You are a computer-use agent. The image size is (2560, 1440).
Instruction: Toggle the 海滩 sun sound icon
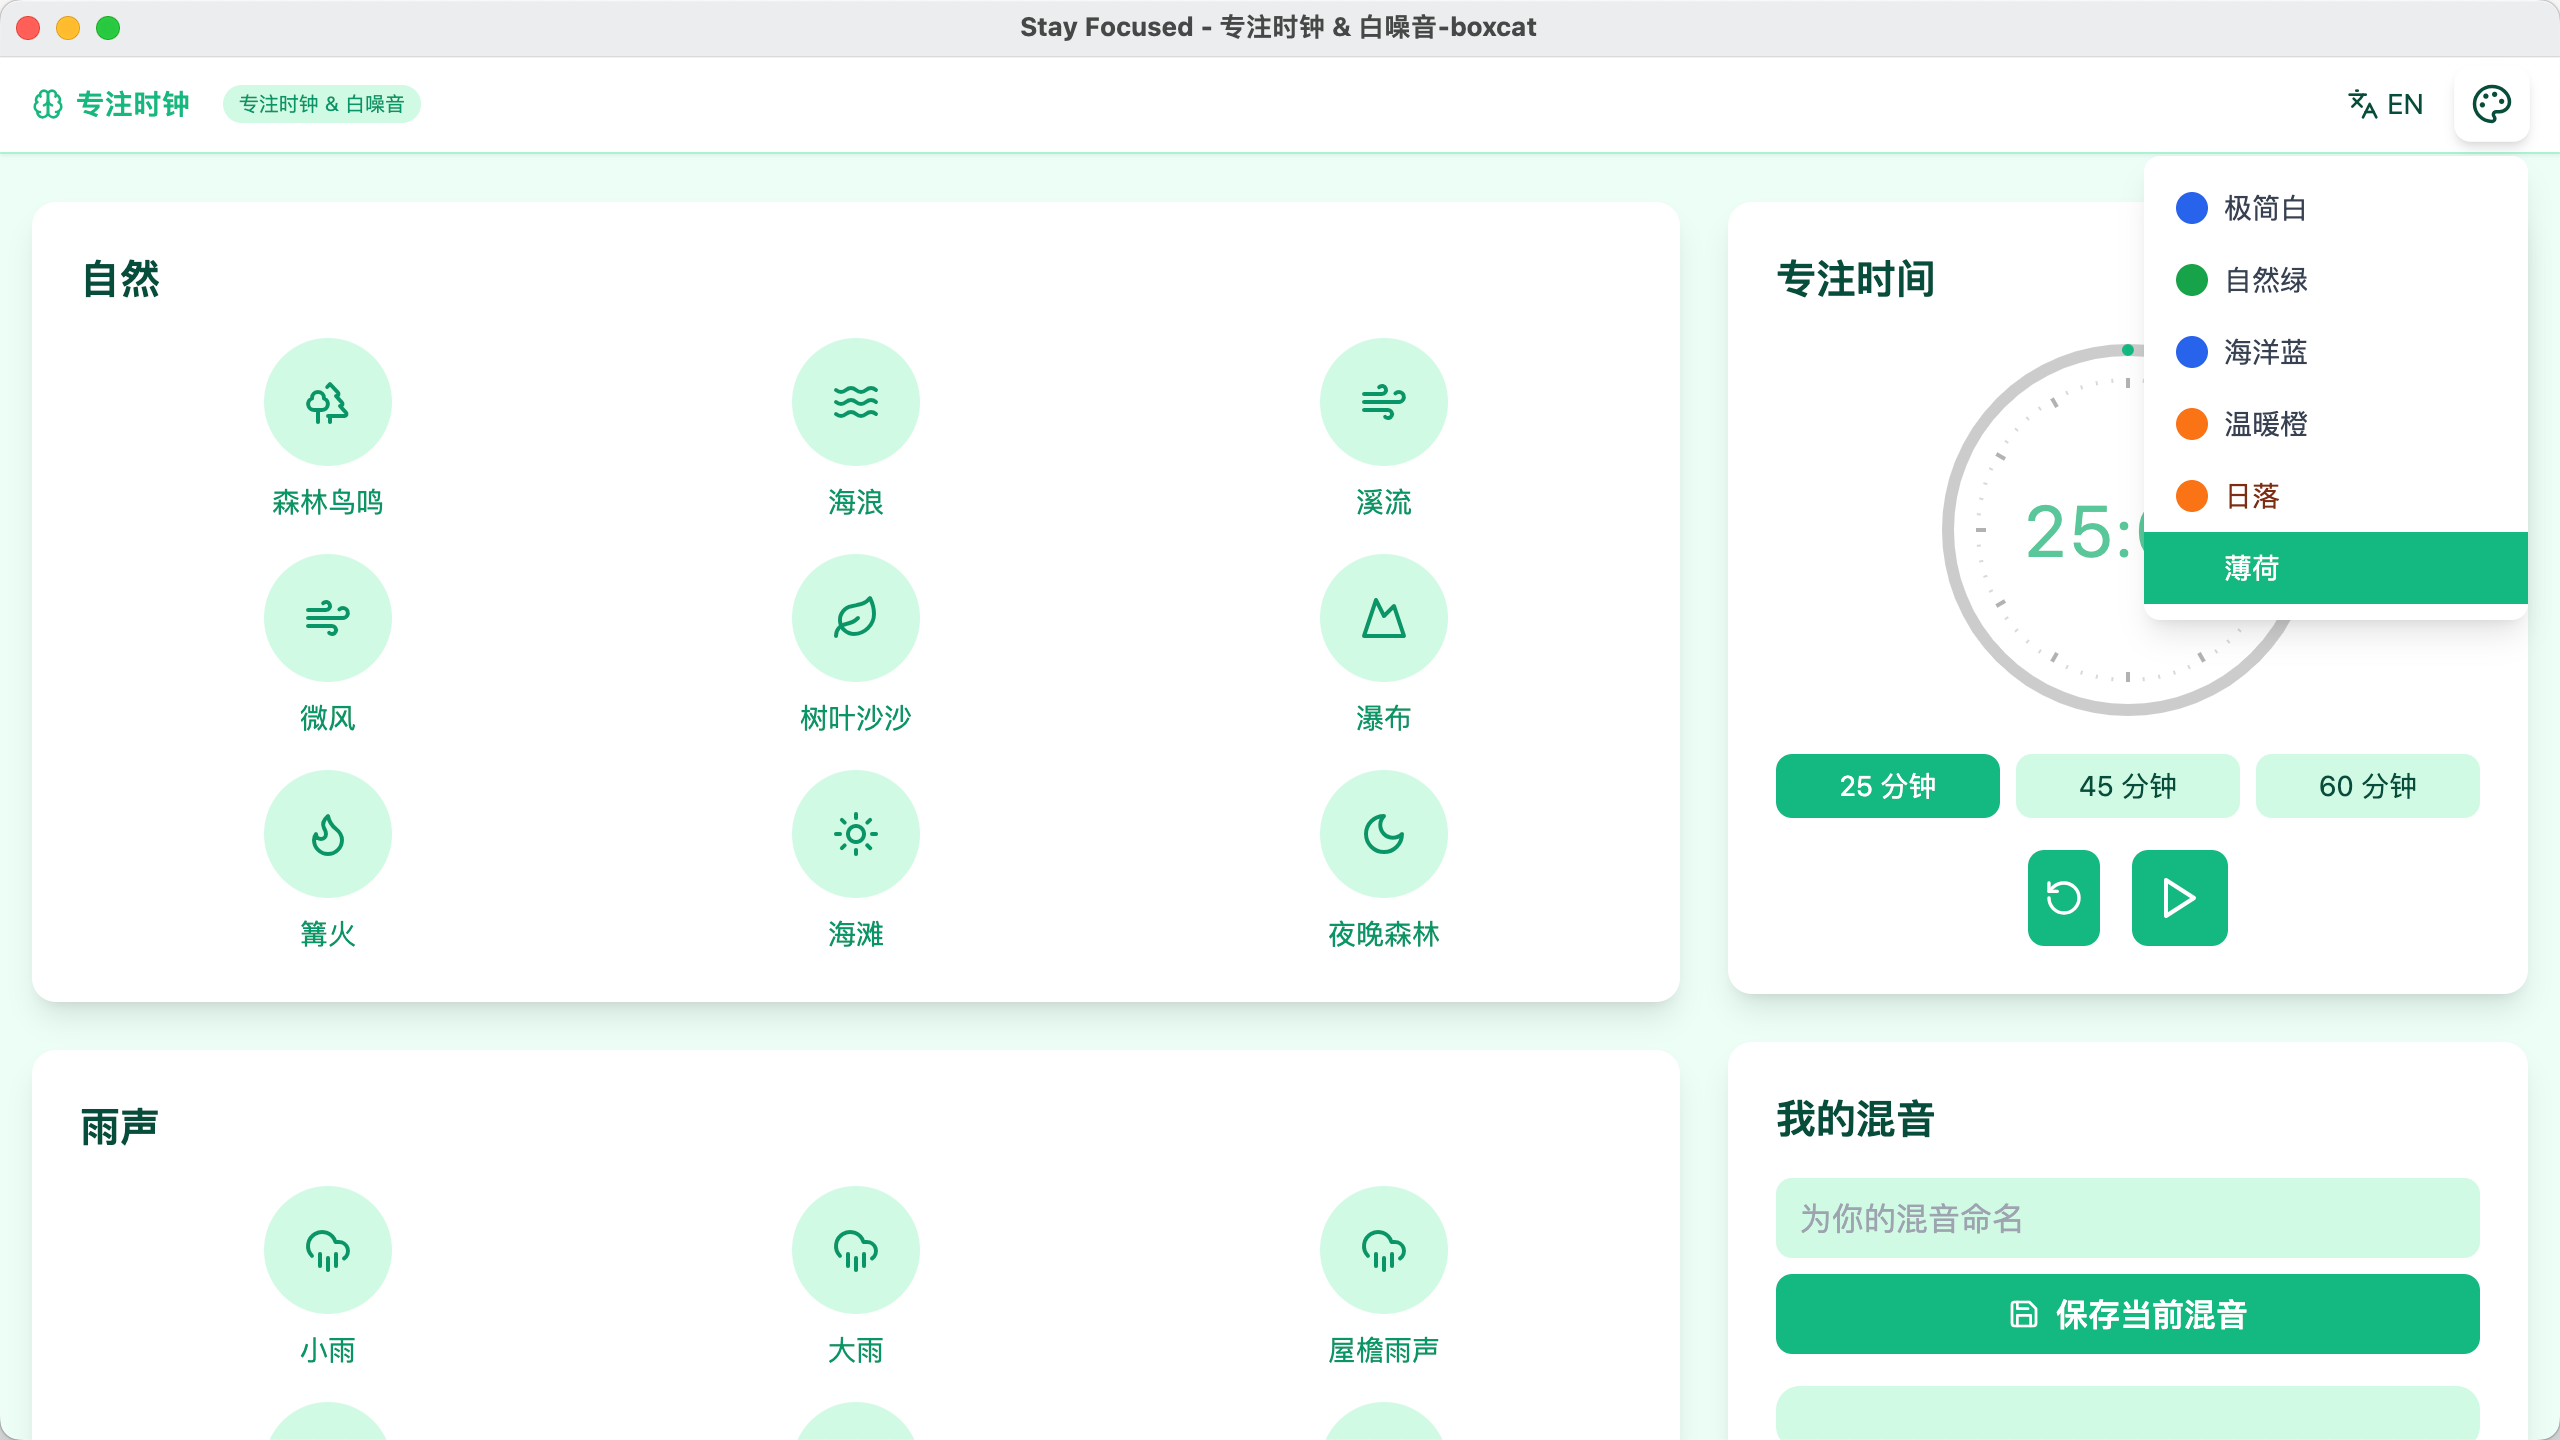855,834
